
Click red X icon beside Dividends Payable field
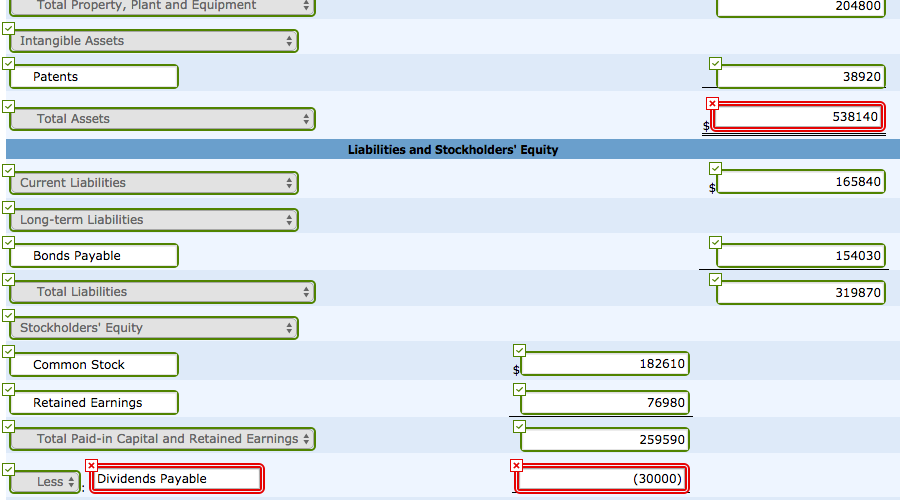(92, 465)
